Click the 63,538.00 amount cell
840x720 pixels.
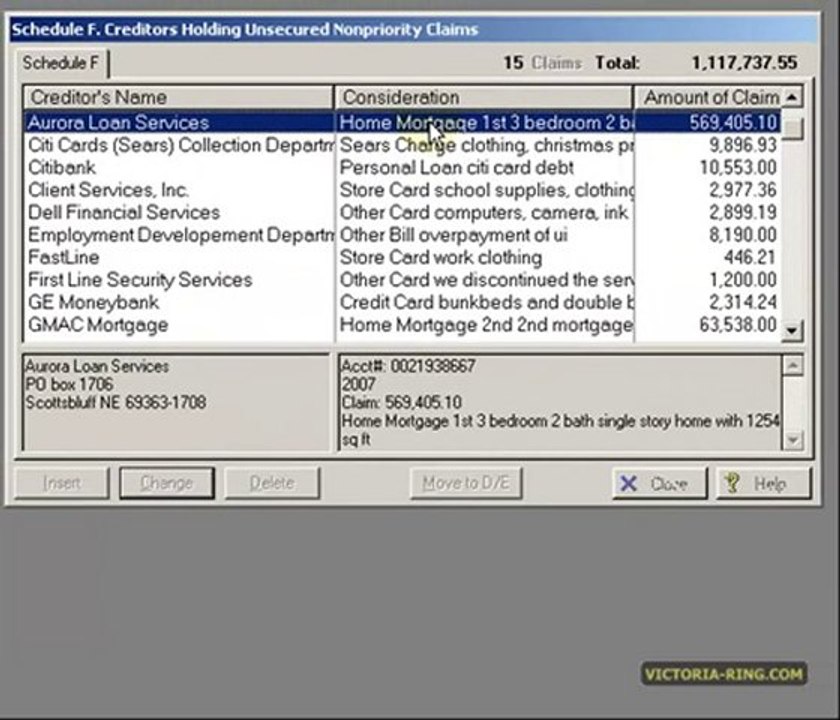click(x=708, y=325)
